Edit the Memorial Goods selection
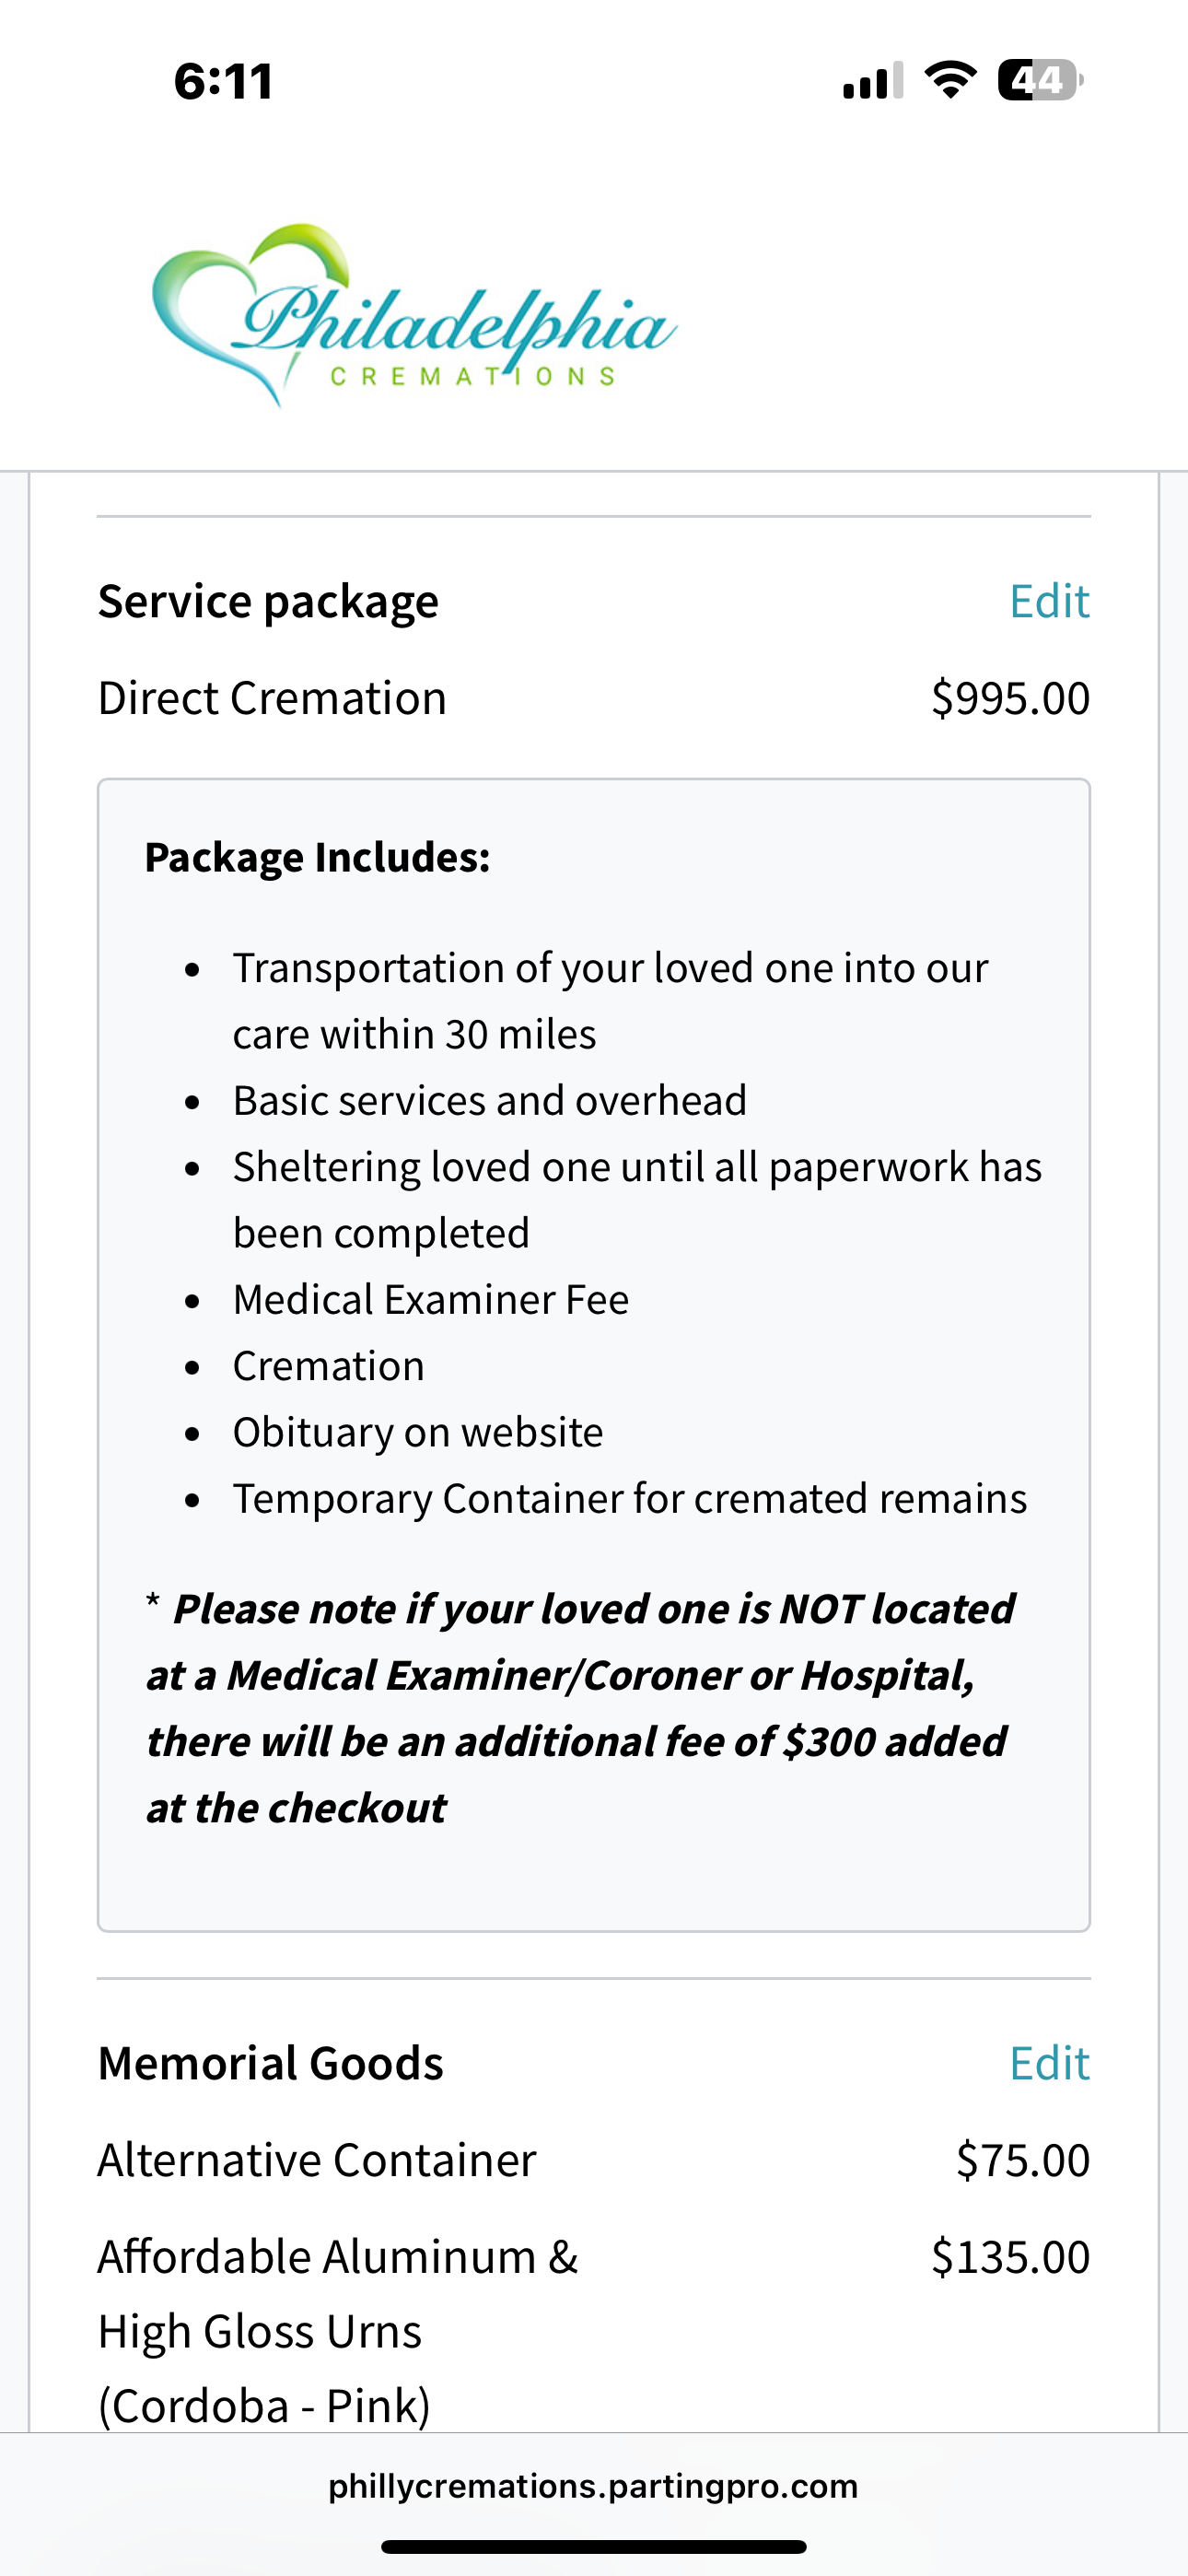Viewport: 1188px width, 2576px height. (1049, 2063)
